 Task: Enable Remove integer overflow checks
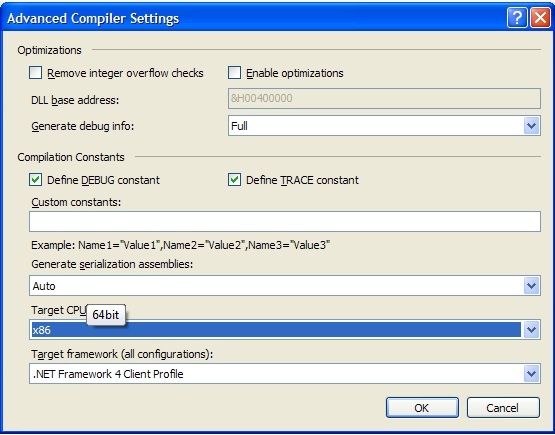click(x=35, y=73)
